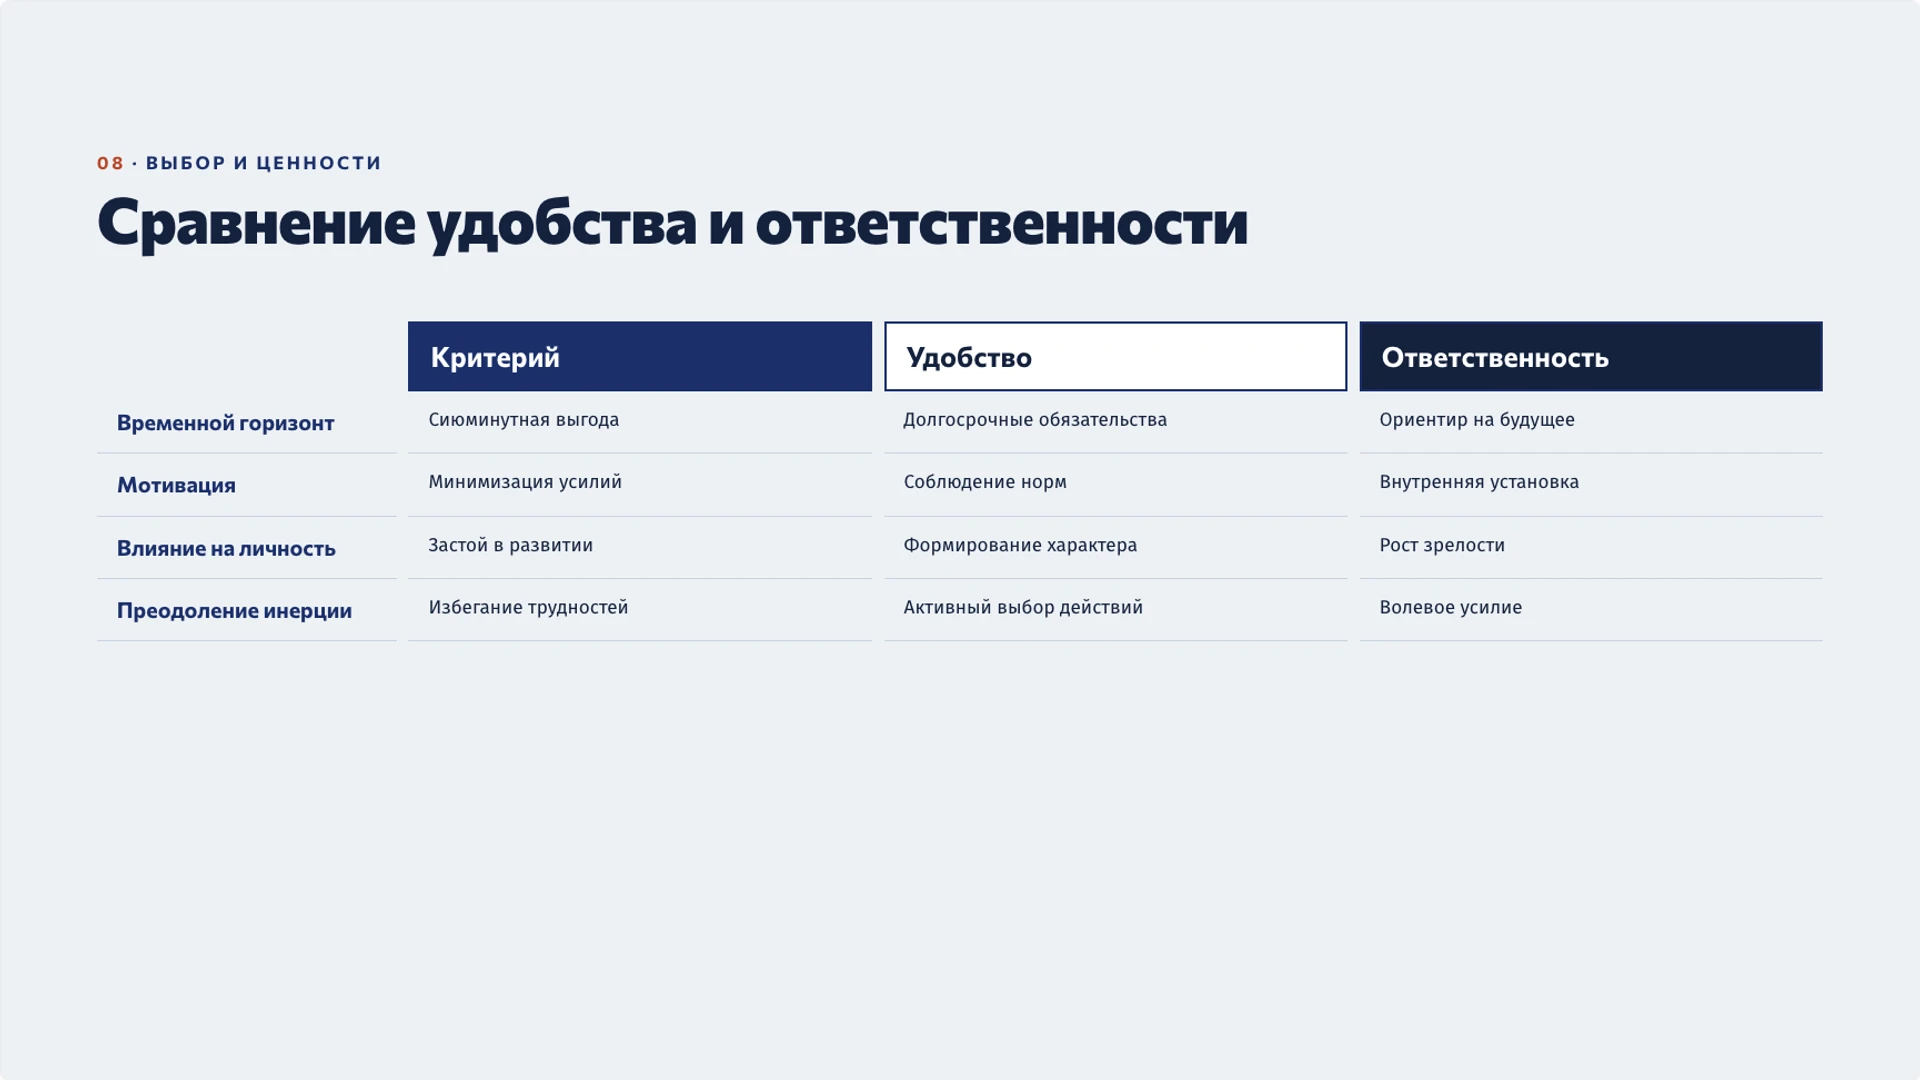This screenshot has width=1920, height=1080.
Task: Click the 'Критерий' column header
Action: click(640, 356)
